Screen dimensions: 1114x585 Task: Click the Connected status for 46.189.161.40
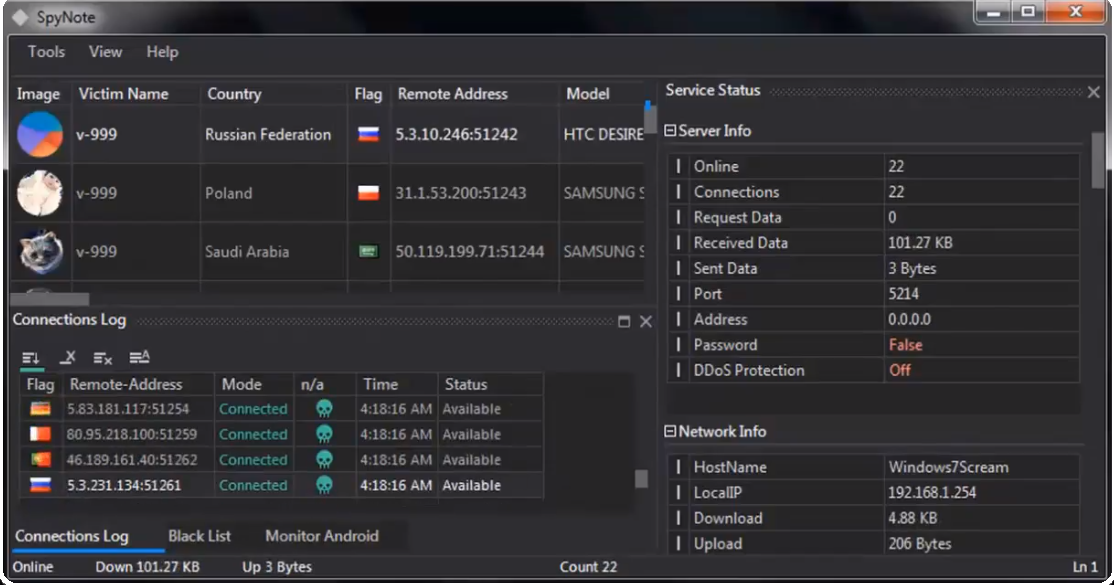coord(253,459)
